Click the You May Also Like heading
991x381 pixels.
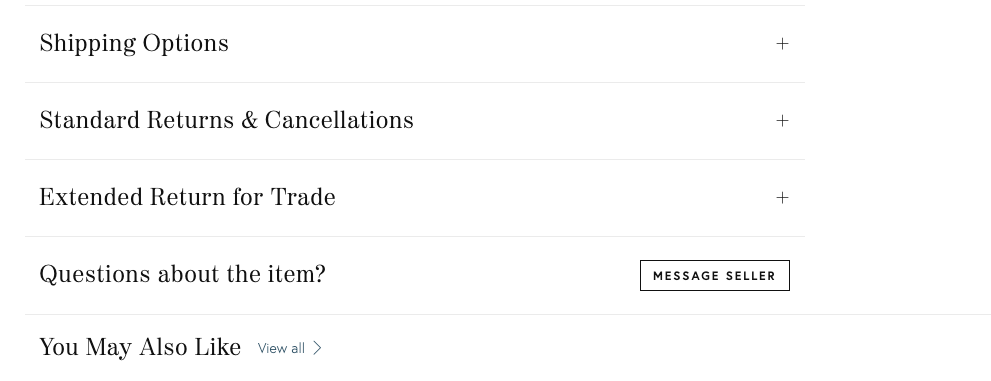point(140,348)
